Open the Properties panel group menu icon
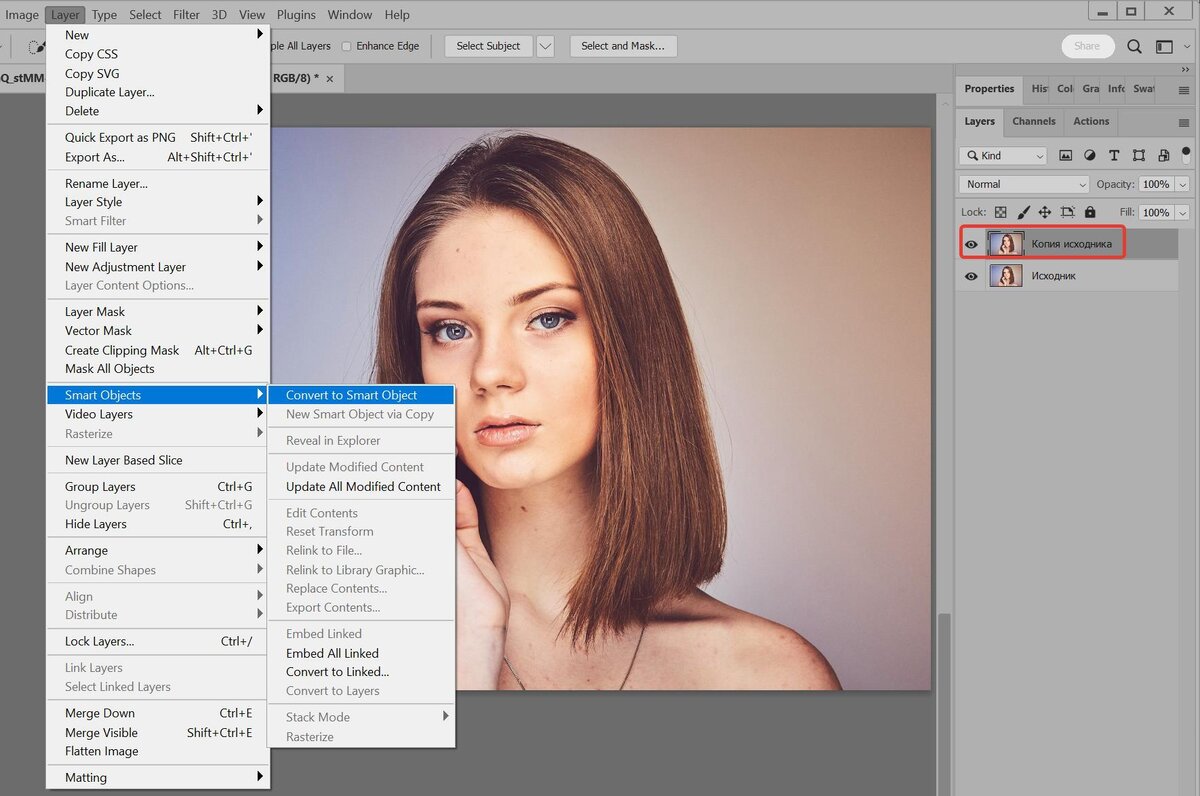1200x796 pixels. click(x=1184, y=90)
